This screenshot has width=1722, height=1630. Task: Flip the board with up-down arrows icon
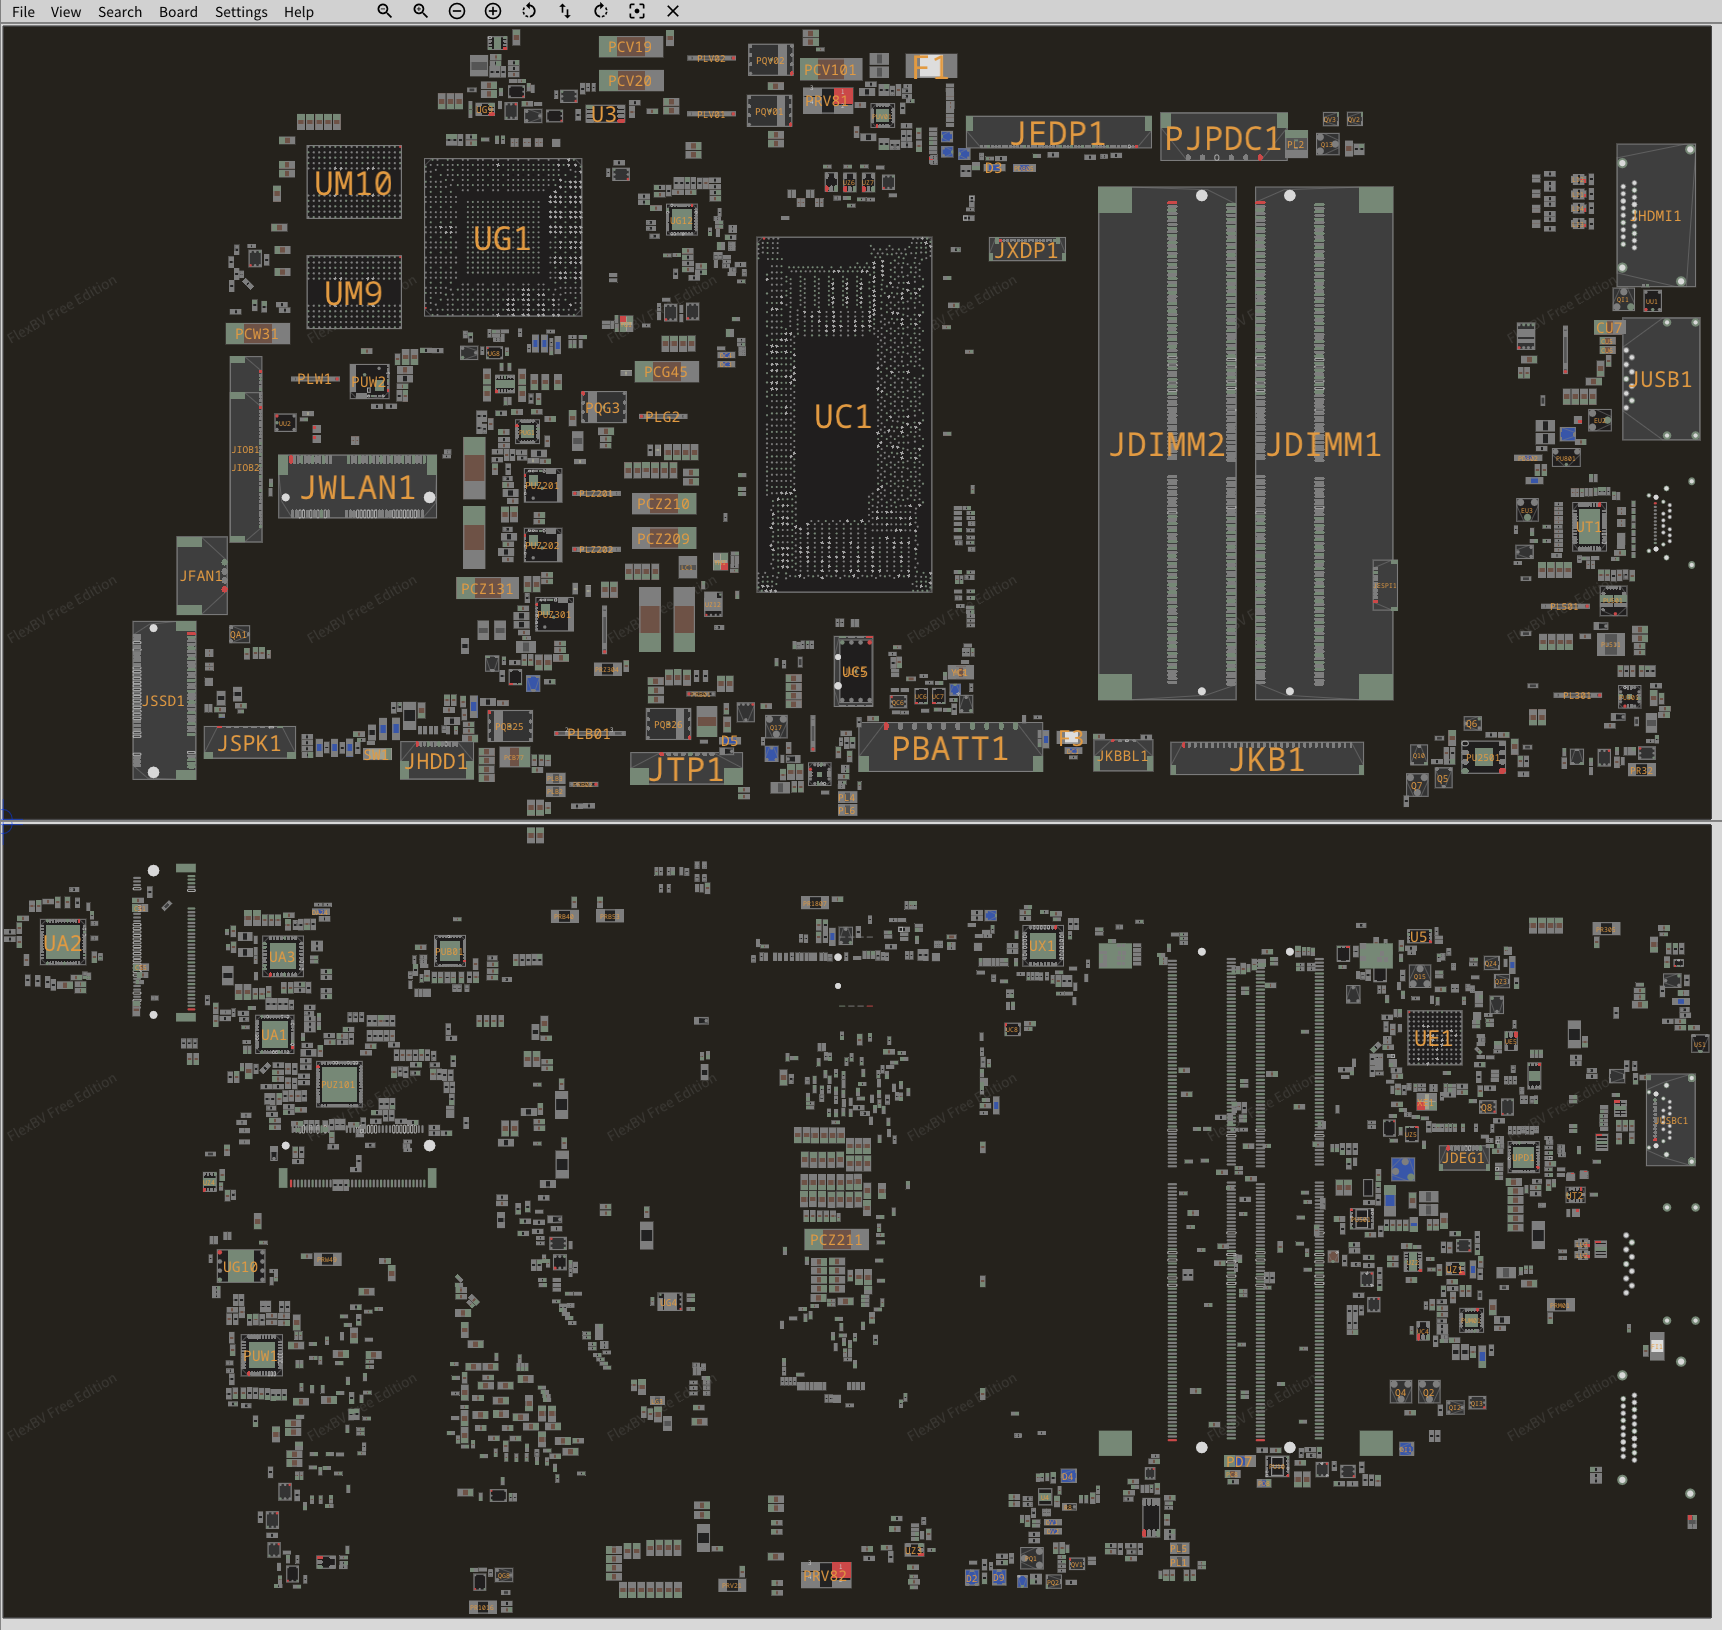(x=565, y=11)
